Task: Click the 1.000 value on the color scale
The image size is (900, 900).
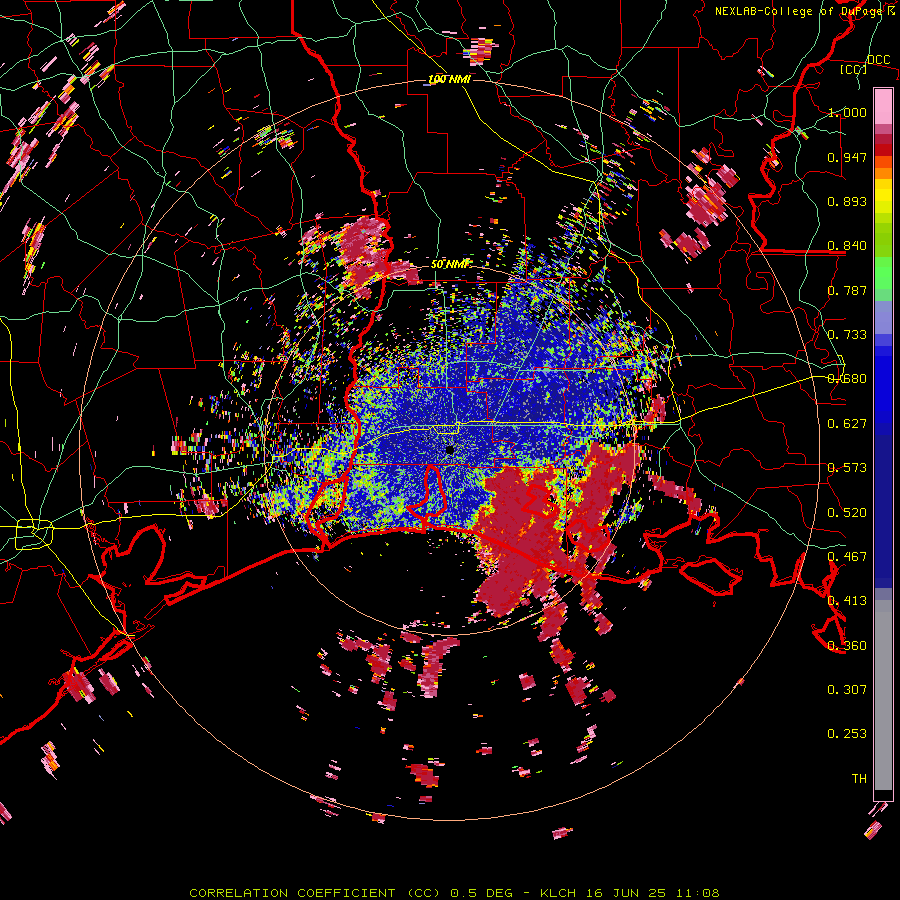Action: click(847, 112)
